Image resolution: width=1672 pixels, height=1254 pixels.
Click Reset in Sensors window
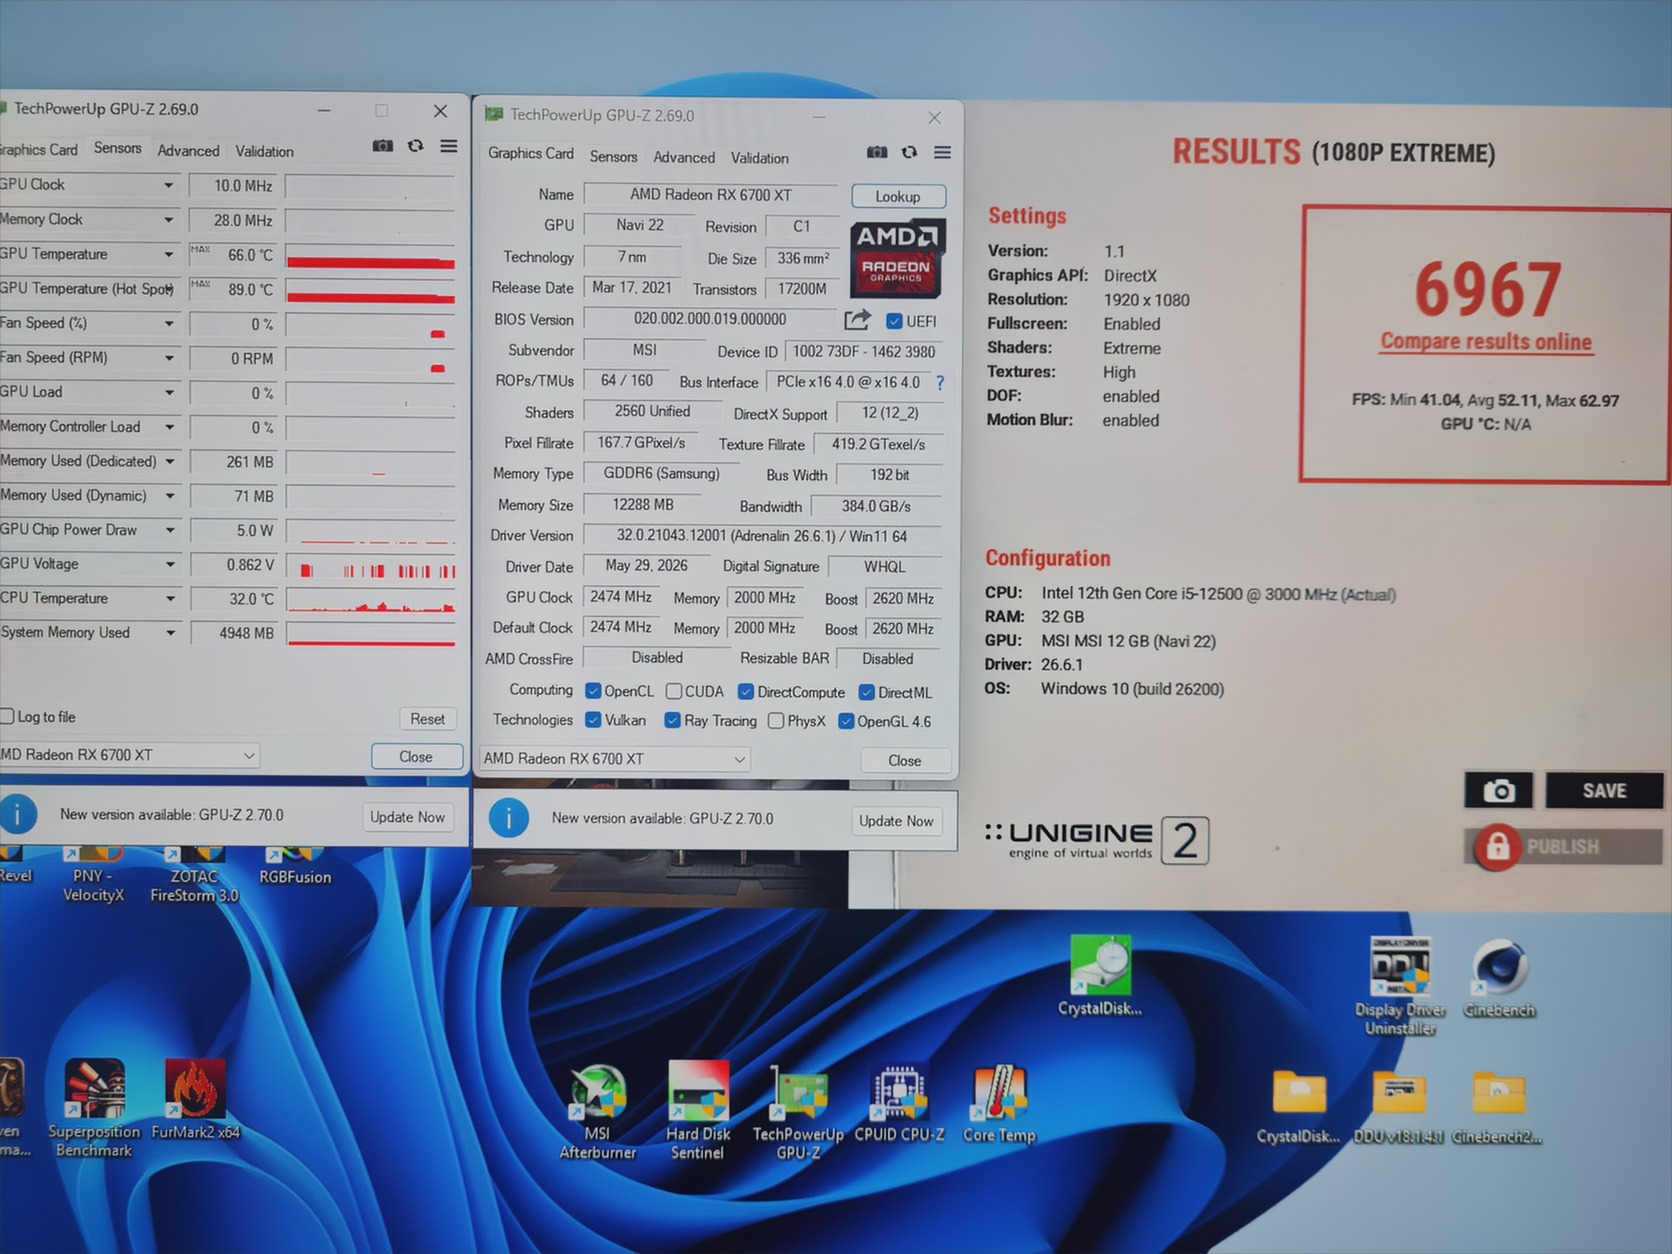click(x=428, y=719)
